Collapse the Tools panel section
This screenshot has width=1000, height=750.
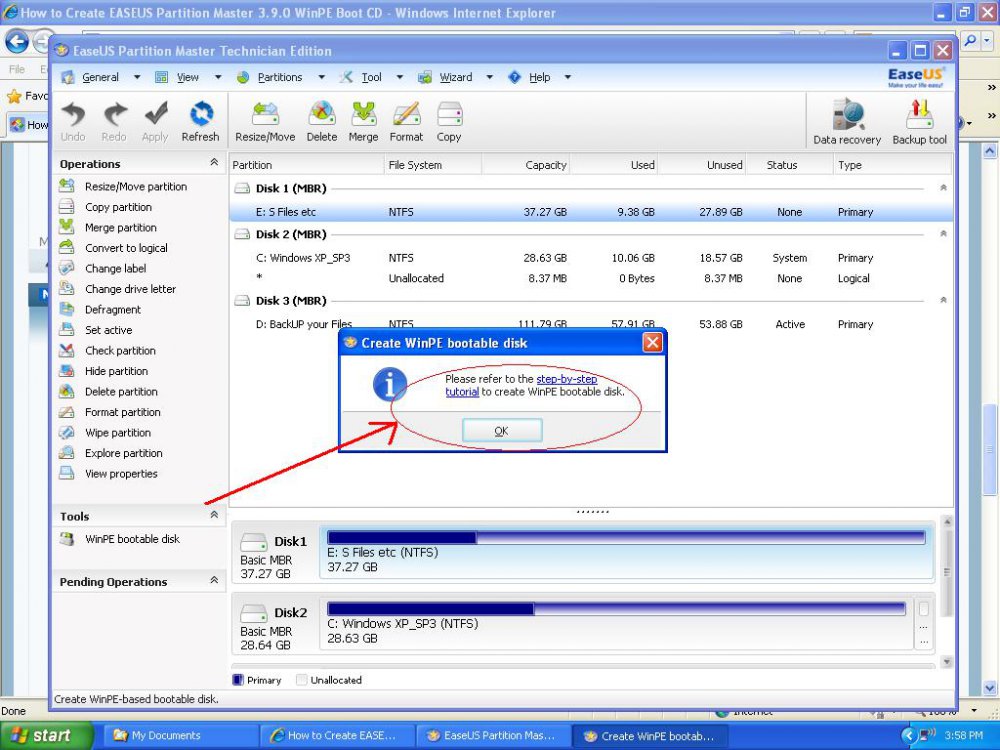point(214,515)
